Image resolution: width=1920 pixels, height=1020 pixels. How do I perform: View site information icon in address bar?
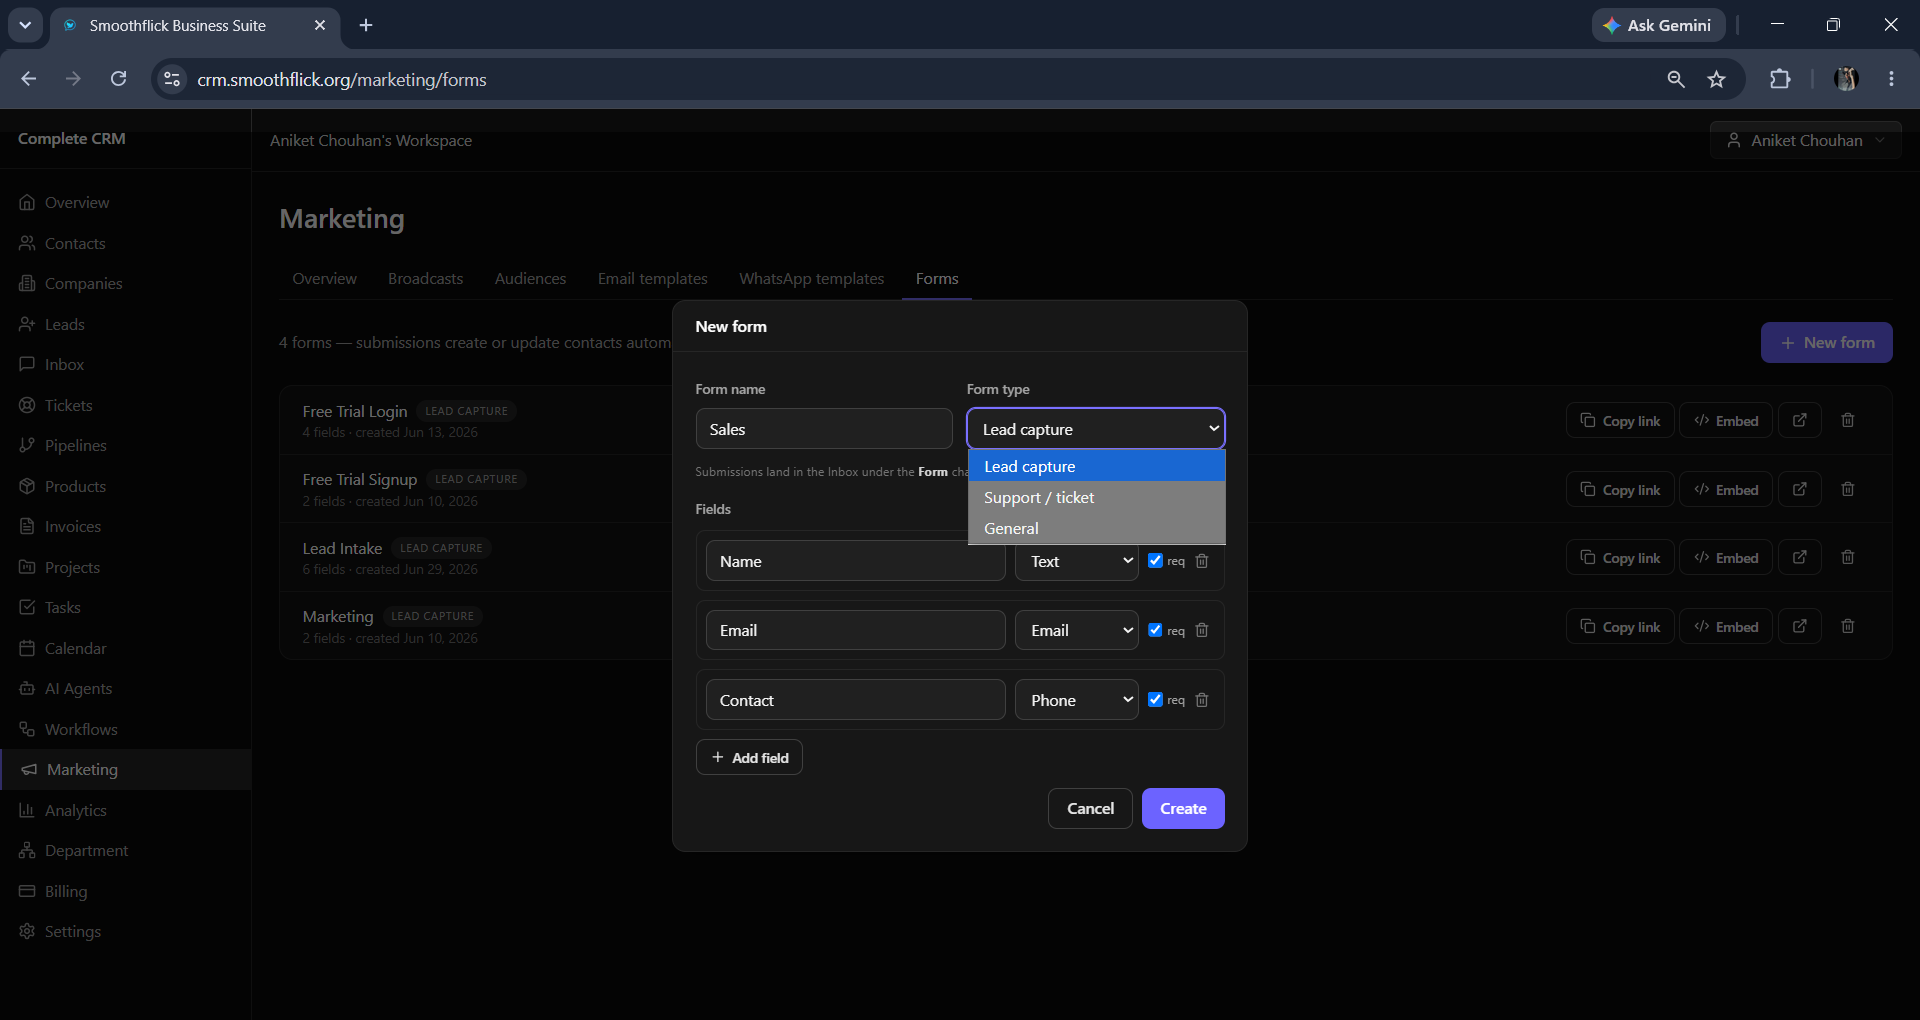pyautogui.click(x=172, y=79)
